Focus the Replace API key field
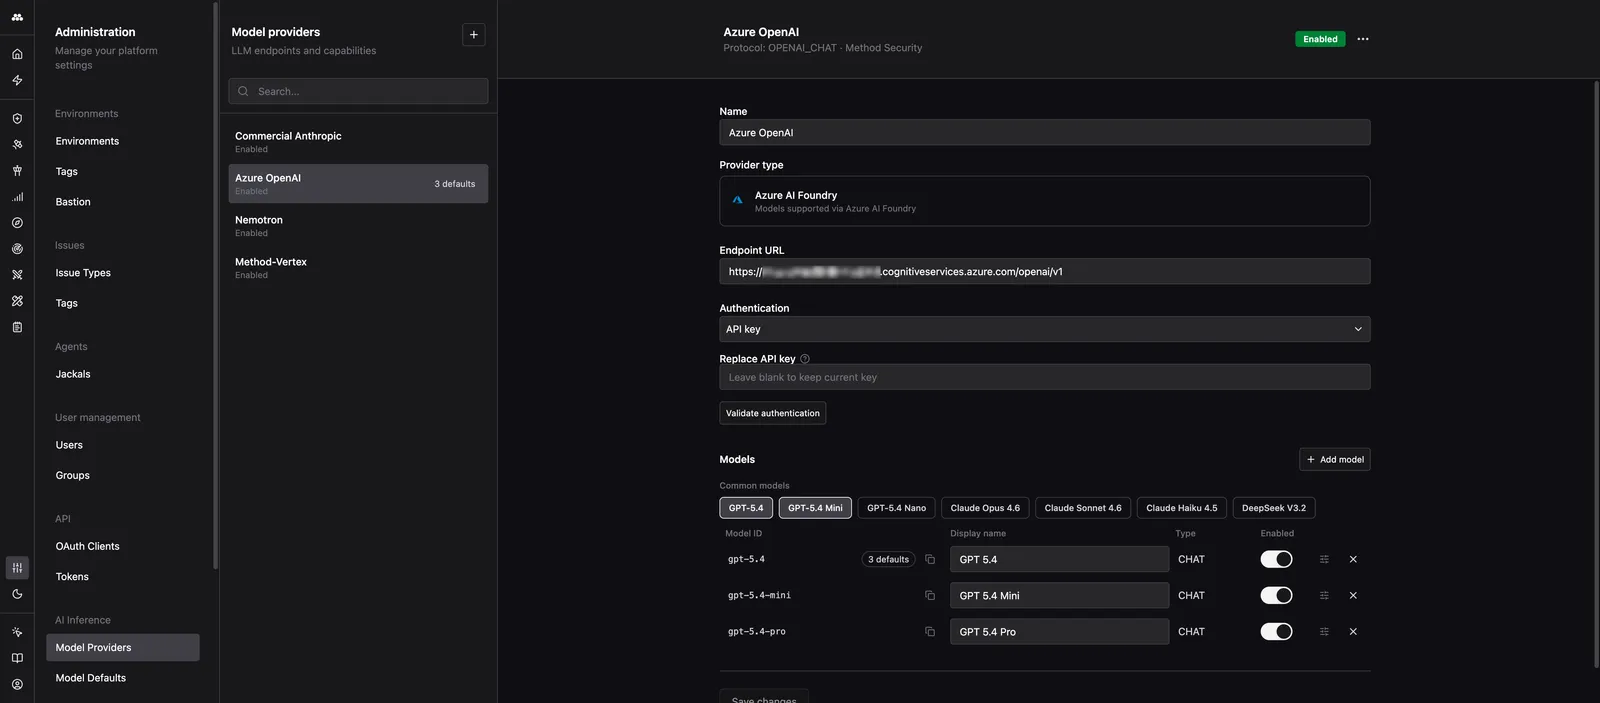 pos(1045,378)
